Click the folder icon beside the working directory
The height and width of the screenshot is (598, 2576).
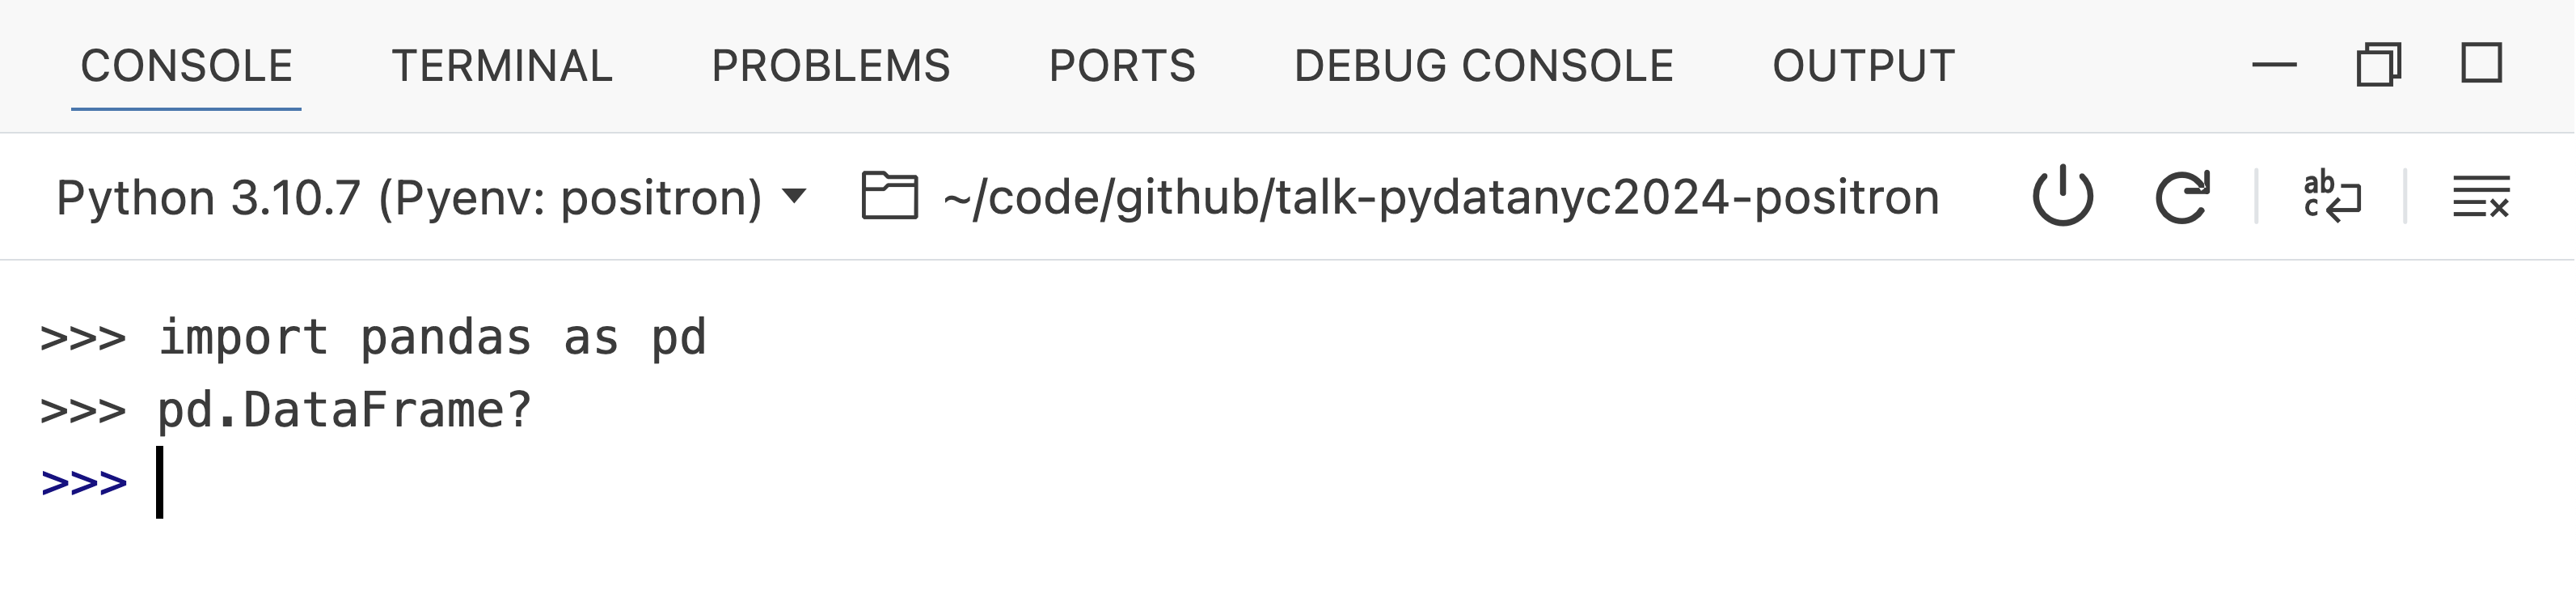coord(889,196)
